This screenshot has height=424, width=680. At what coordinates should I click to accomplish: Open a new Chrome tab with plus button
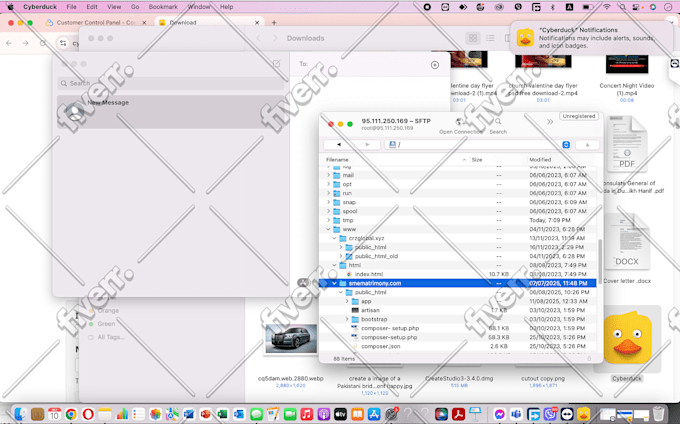(274, 23)
